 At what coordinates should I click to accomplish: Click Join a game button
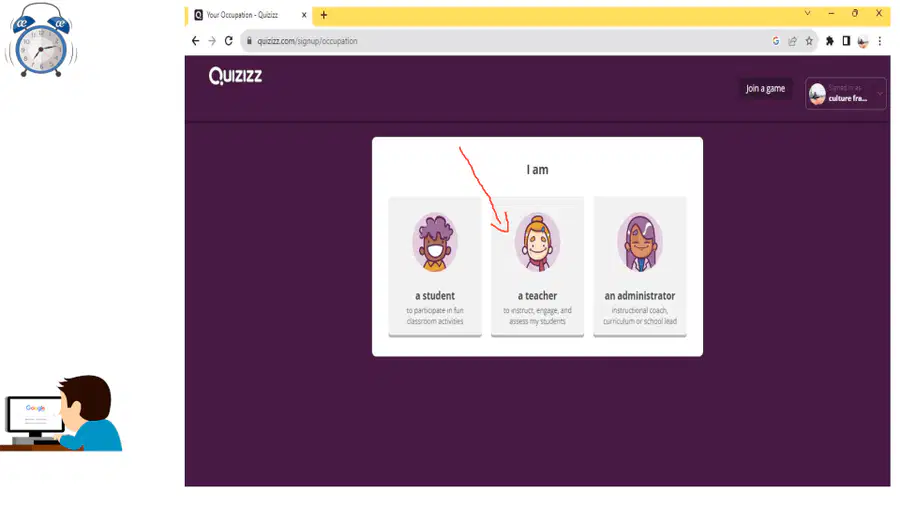pyautogui.click(x=765, y=88)
